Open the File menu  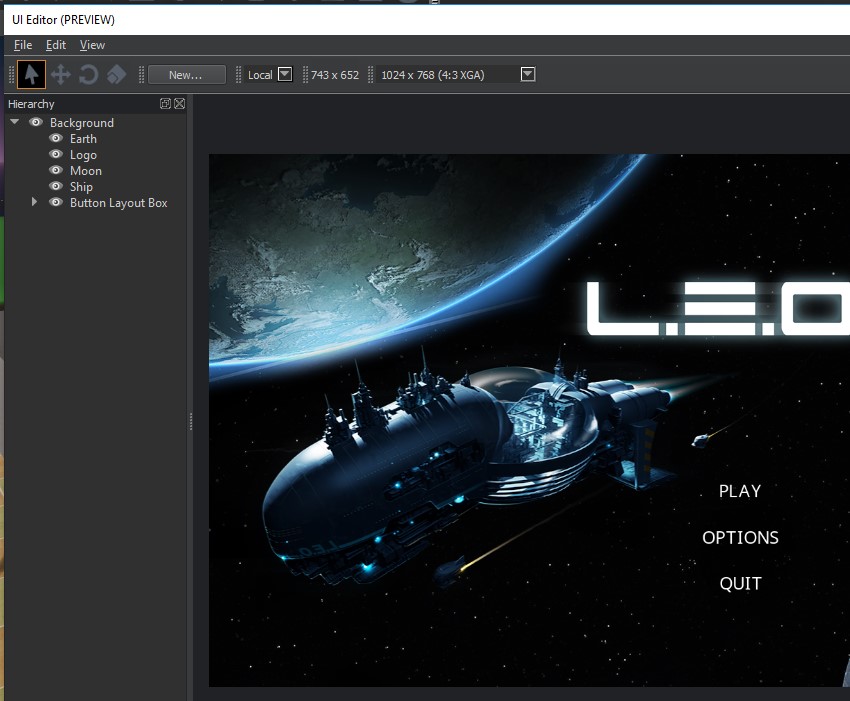point(22,44)
